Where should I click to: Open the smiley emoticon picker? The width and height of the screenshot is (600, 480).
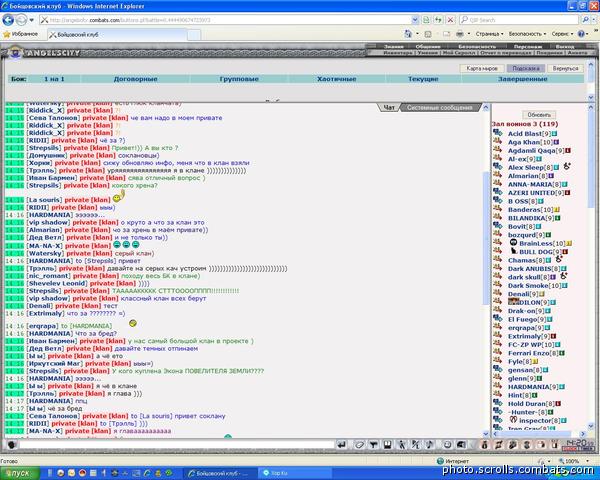point(447,445)
